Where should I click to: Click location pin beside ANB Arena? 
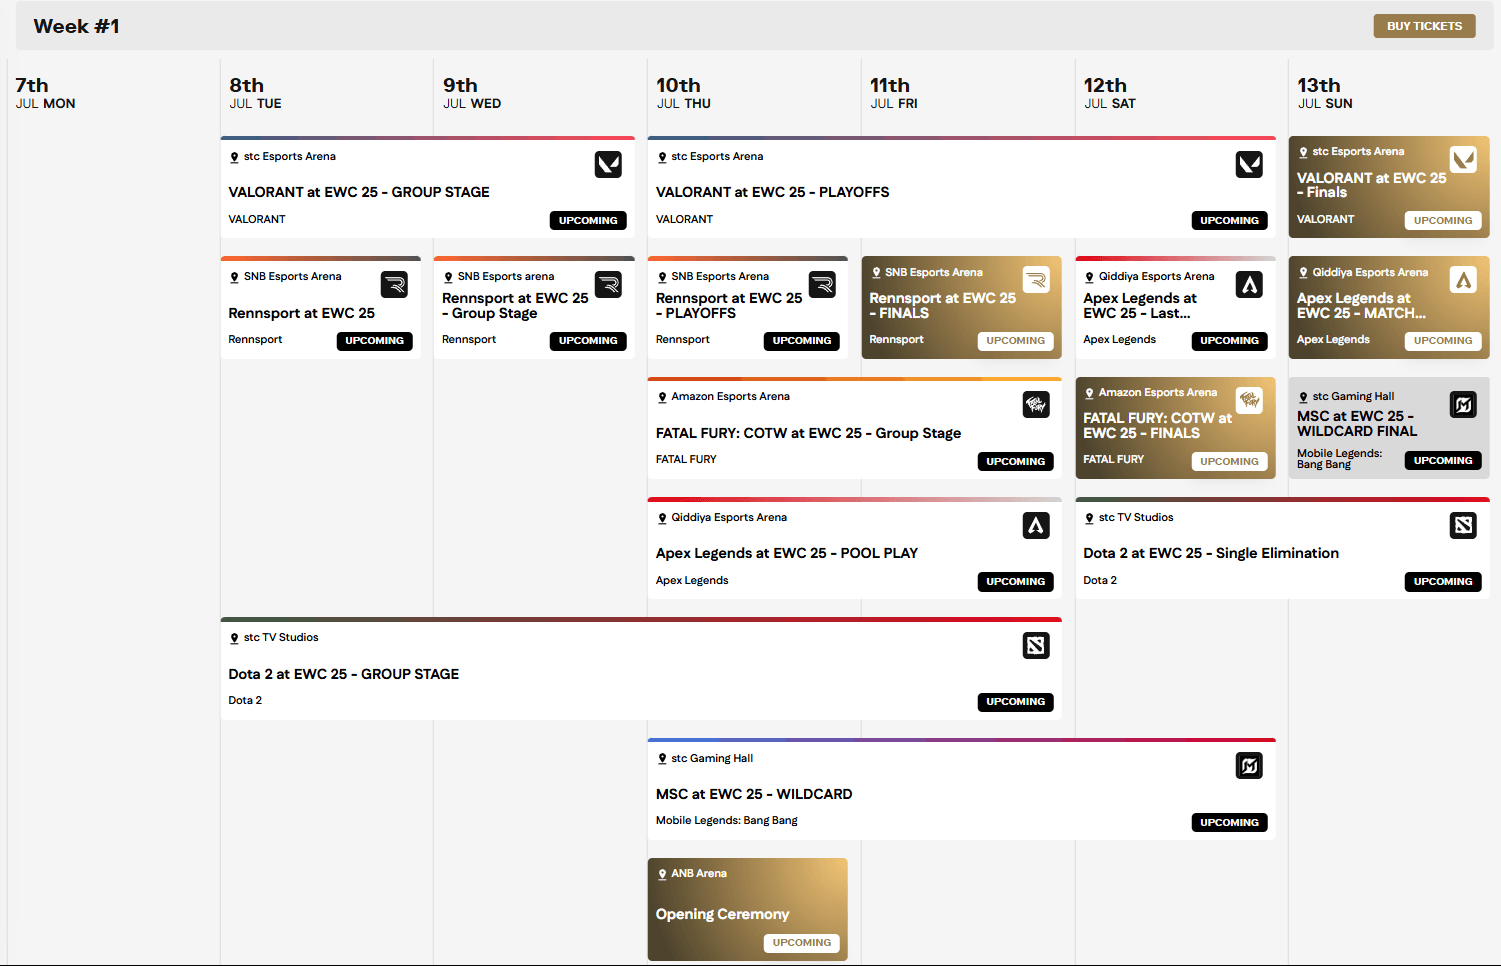[x=662, y=874]
